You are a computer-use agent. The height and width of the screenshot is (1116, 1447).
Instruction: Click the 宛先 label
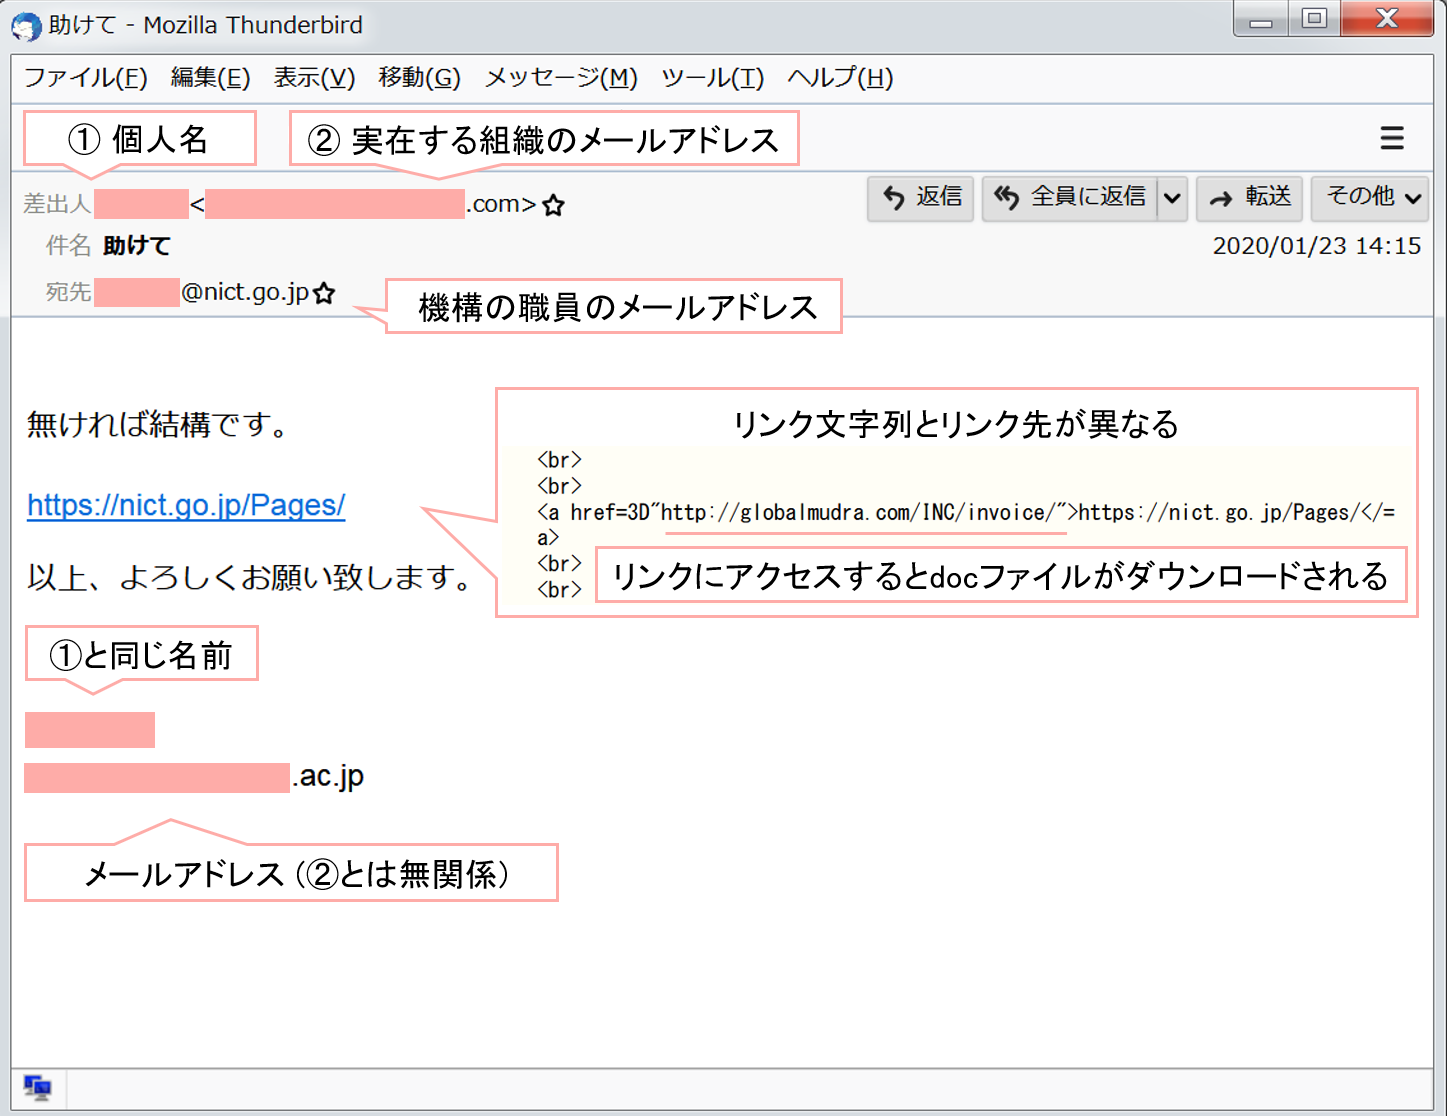pos(68,292)
